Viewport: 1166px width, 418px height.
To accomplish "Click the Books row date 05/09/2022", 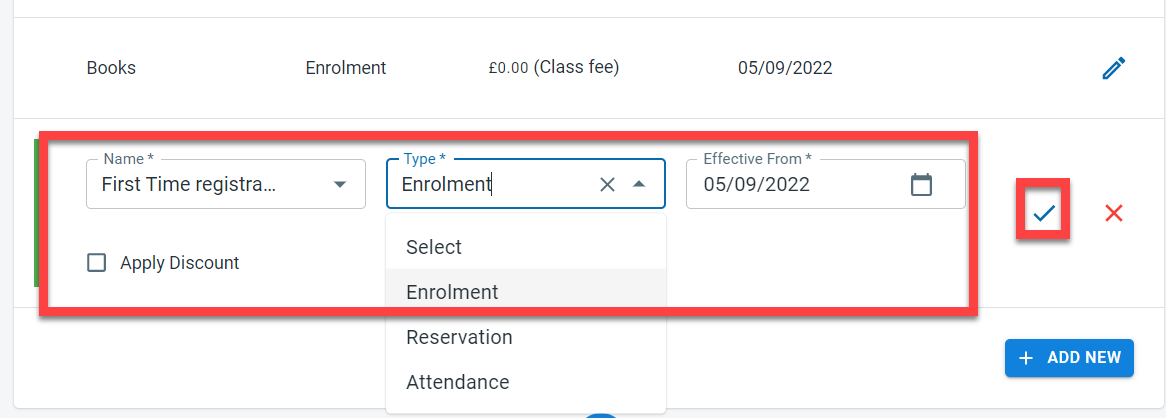I will point(785,68).
